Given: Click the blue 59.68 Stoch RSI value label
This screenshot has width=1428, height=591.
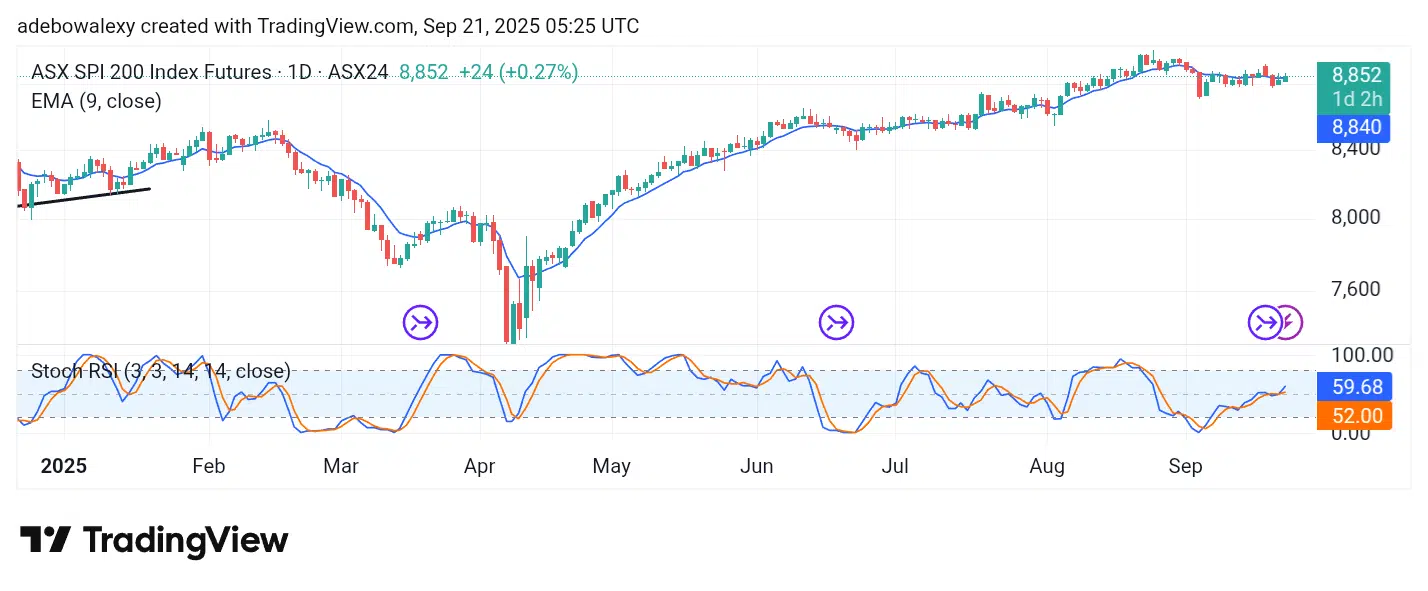Looking at the screenshot, I should (1354, 387).
